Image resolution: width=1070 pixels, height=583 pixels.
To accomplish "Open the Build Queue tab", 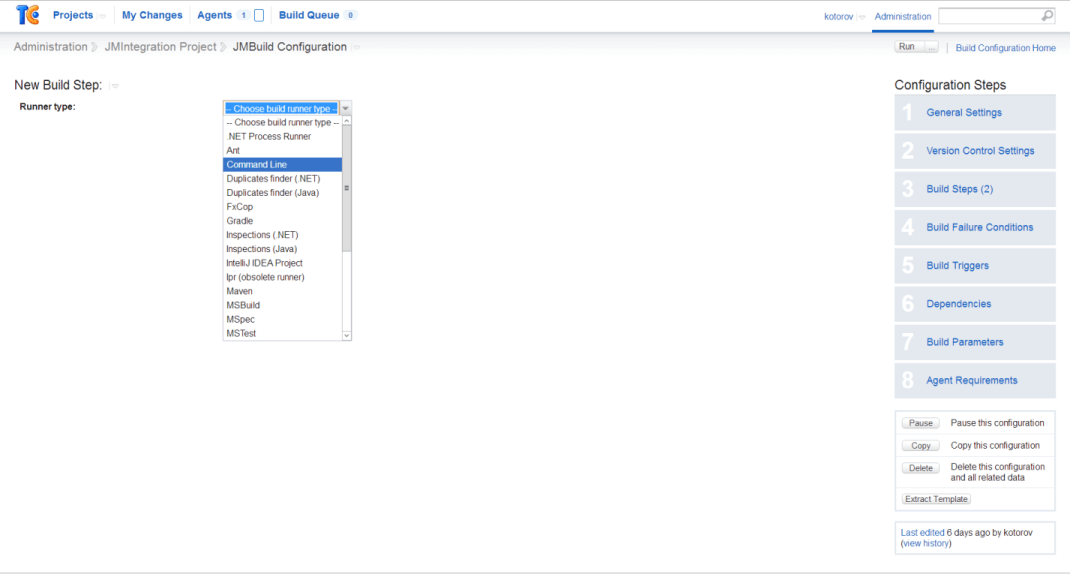I will coord(309,15).
